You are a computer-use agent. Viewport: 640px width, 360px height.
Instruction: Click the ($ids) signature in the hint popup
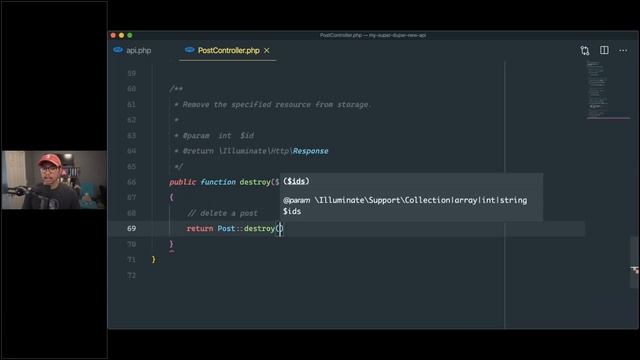click(x=296, y=181)
